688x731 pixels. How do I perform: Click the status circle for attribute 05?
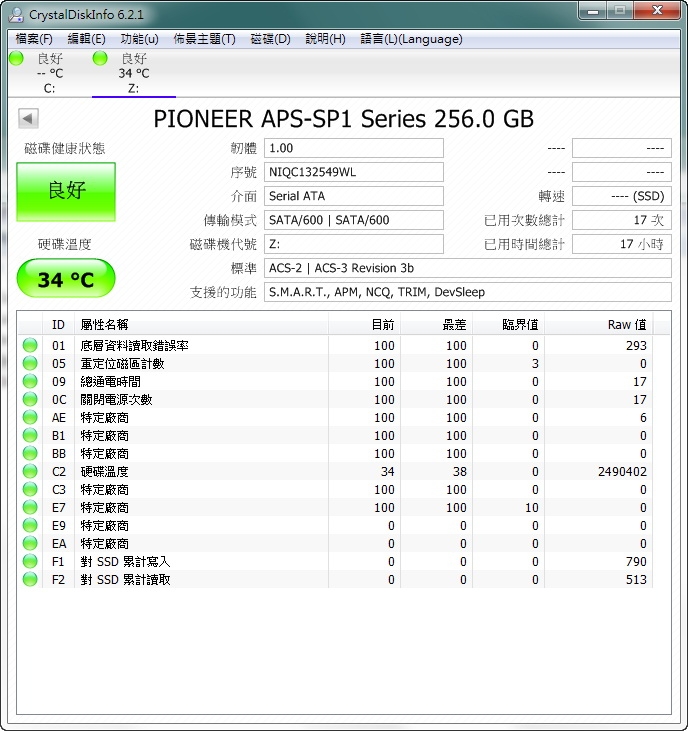(x=30, y=363)
